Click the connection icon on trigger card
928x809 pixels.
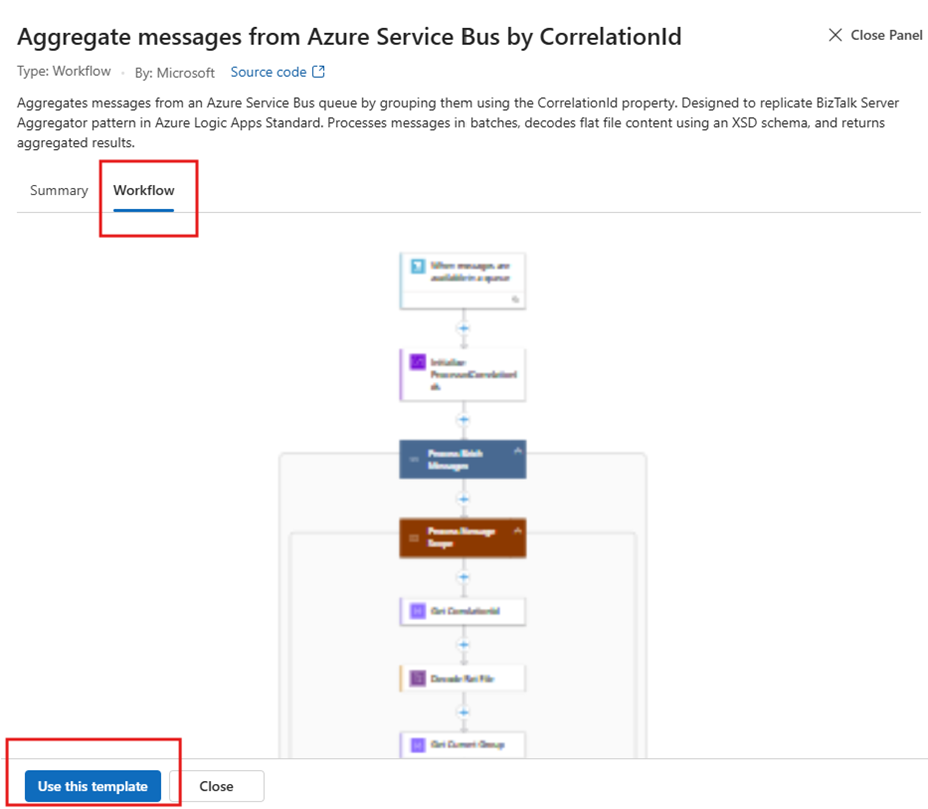pos(515,298)
